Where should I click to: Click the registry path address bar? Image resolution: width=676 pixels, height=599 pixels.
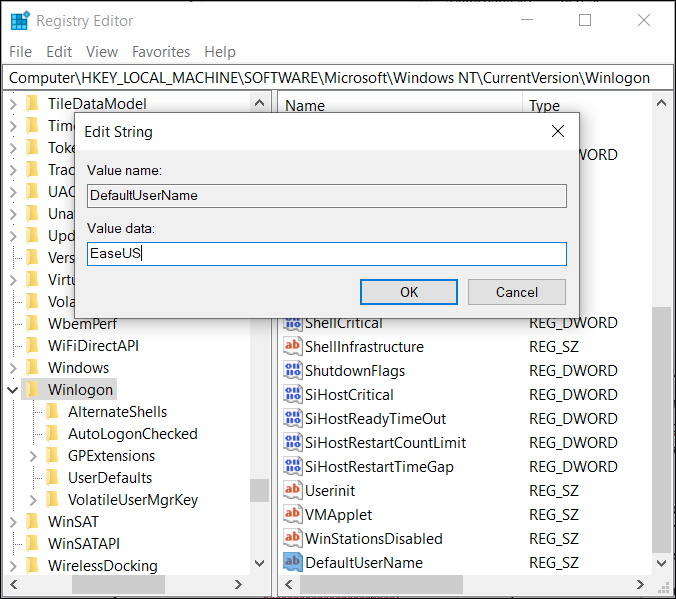click(x=338, y=78)
